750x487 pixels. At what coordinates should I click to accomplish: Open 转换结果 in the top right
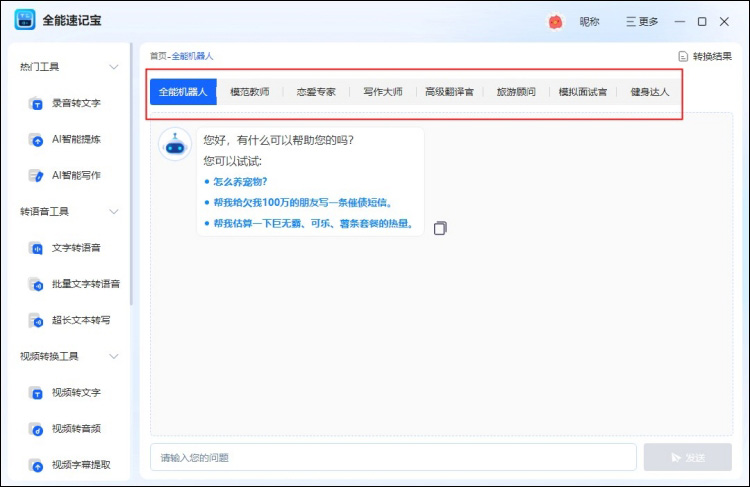(705, 56)
